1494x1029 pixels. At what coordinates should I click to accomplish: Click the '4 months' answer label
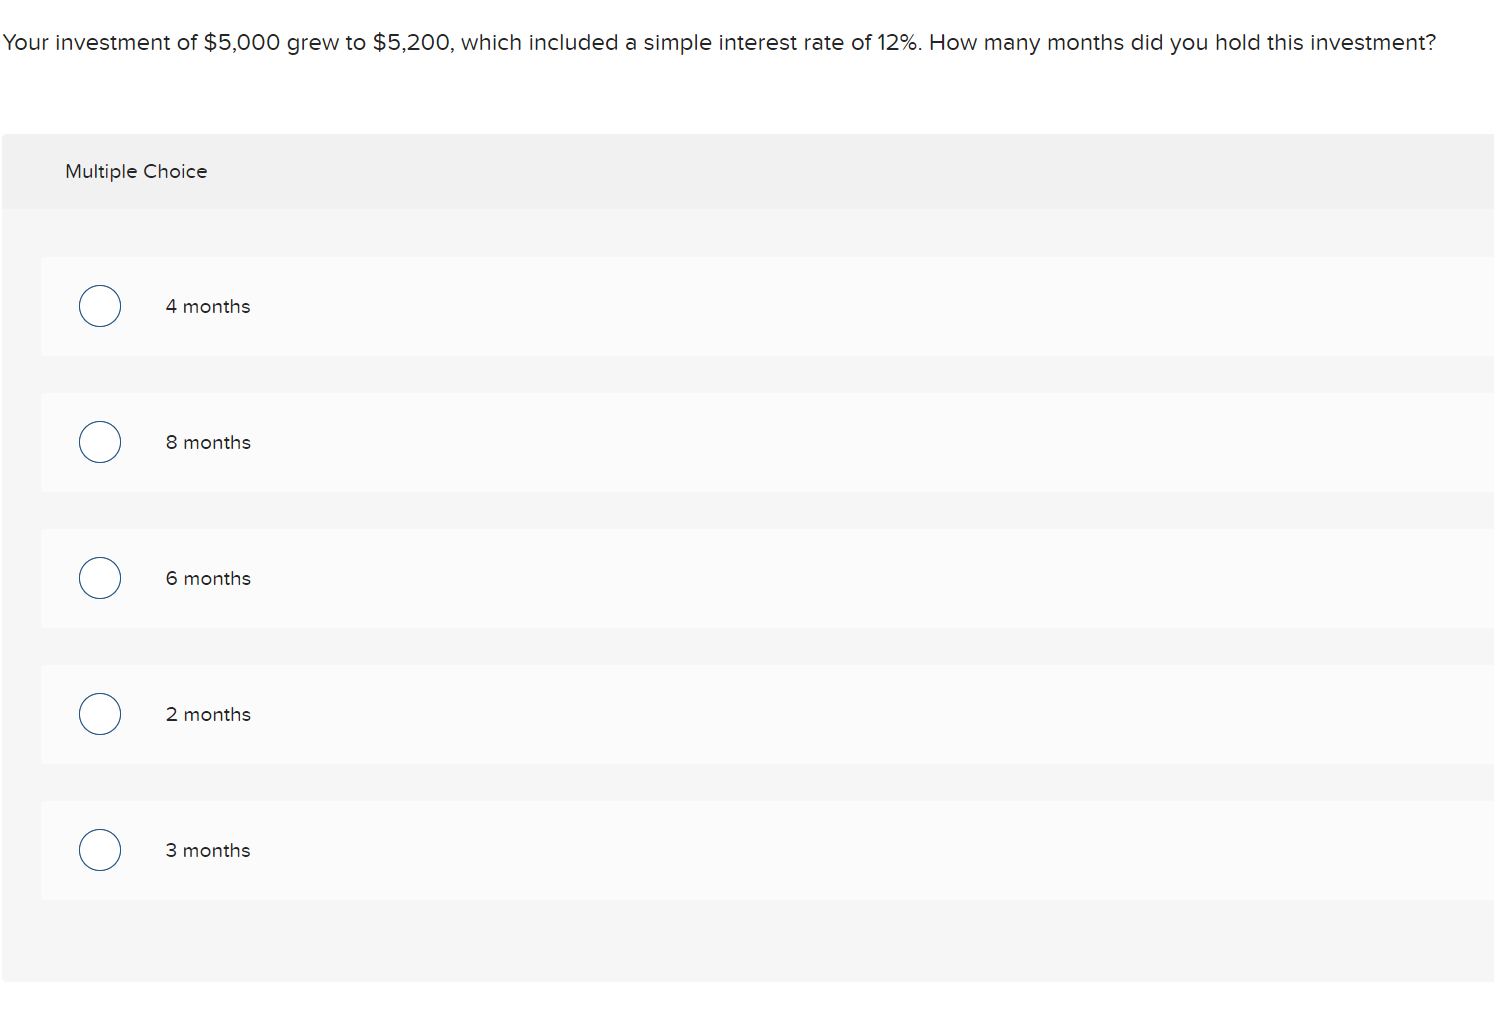(x=208, y=307)
